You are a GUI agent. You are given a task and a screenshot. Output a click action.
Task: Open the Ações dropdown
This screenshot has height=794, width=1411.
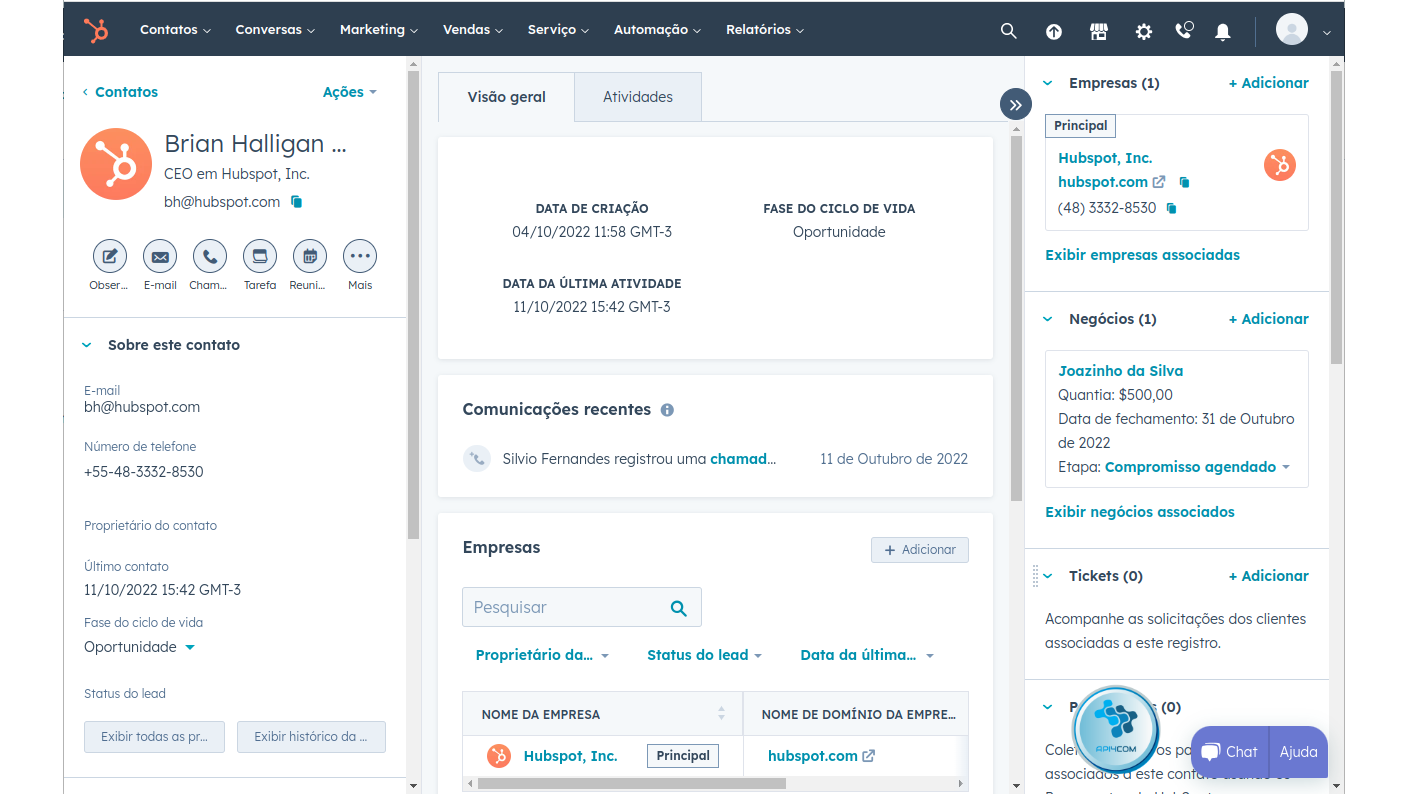point(349,92)
